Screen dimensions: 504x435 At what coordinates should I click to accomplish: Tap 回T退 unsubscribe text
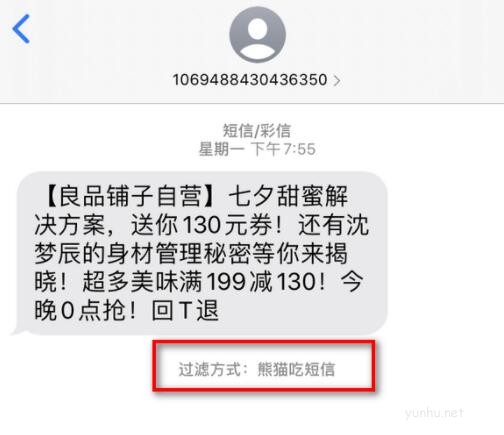185,310
